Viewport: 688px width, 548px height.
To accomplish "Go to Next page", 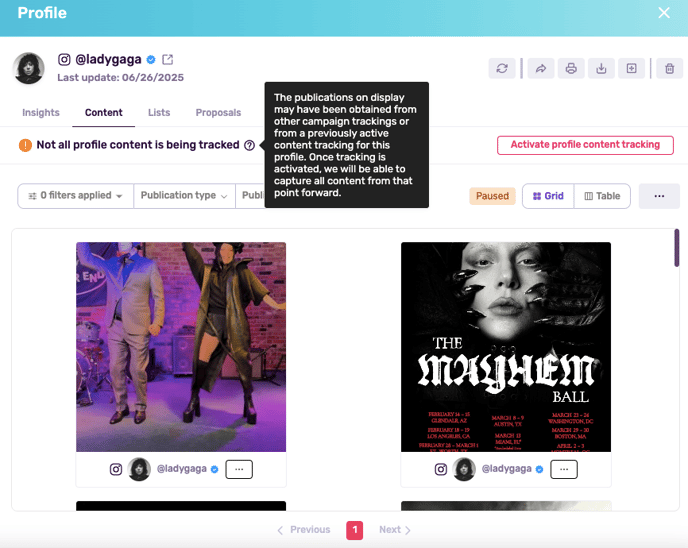I will coord(394,530).
